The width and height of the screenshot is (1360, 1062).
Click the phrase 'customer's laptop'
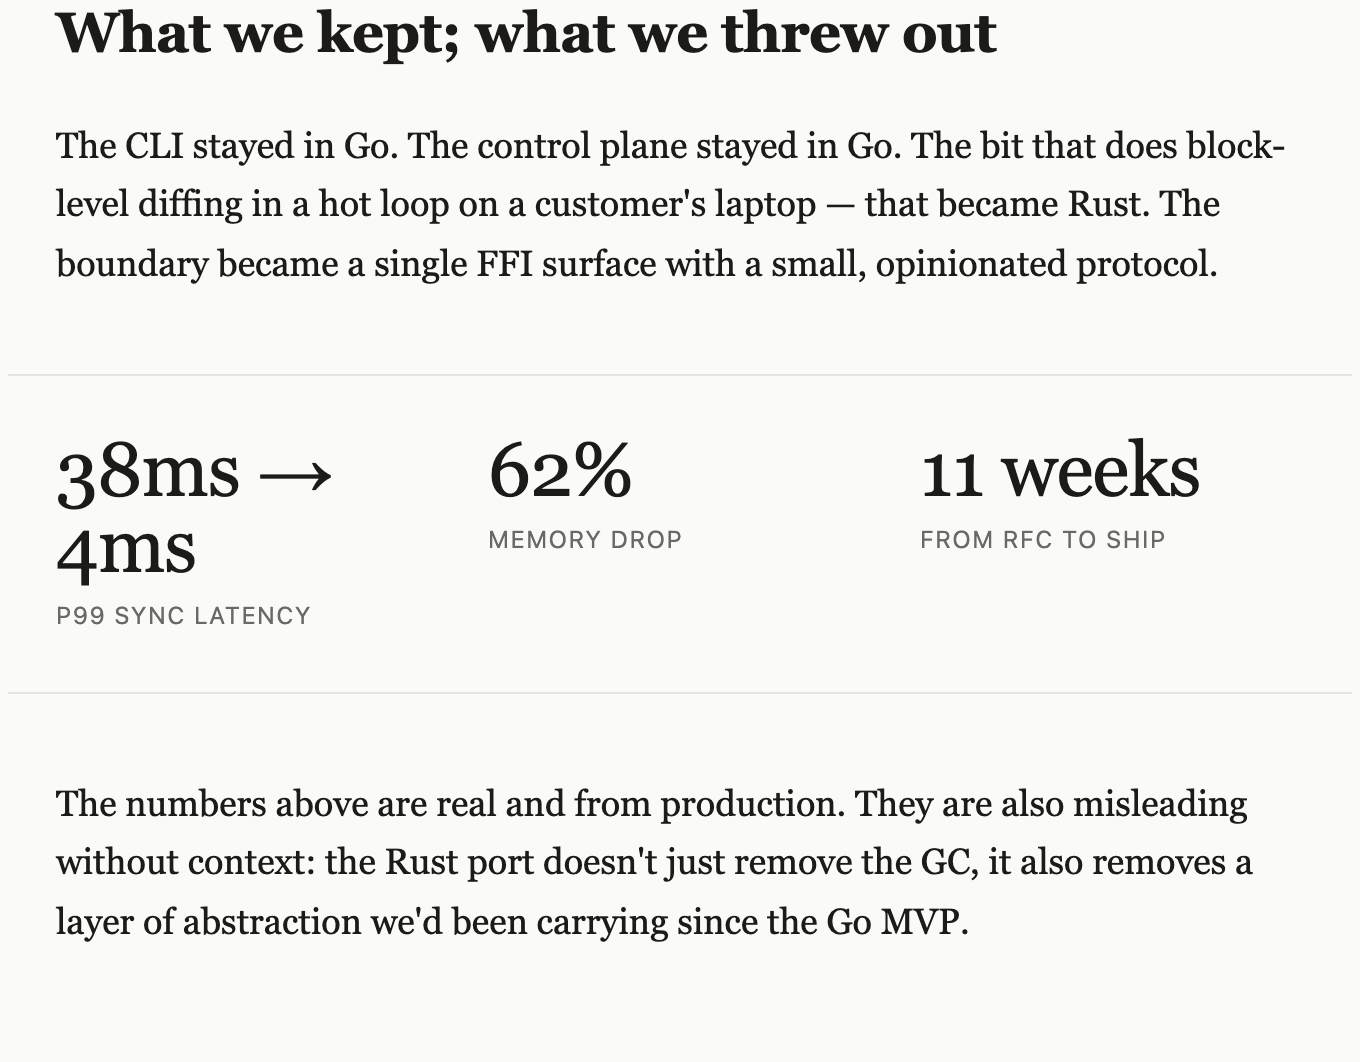coord(675,204)
